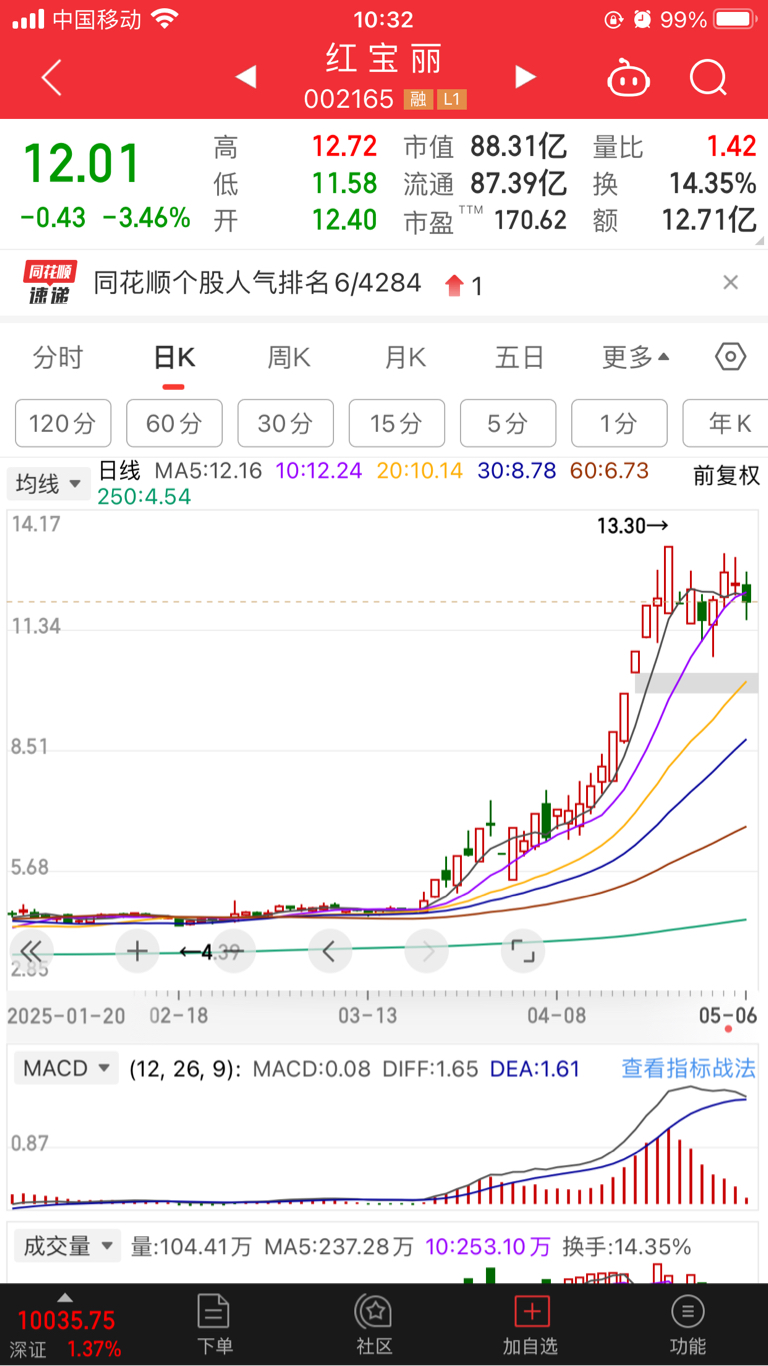Toggle 前复权 adjustment setting
The width and height of the screenshot is (768, 1366).
(727, 476)
